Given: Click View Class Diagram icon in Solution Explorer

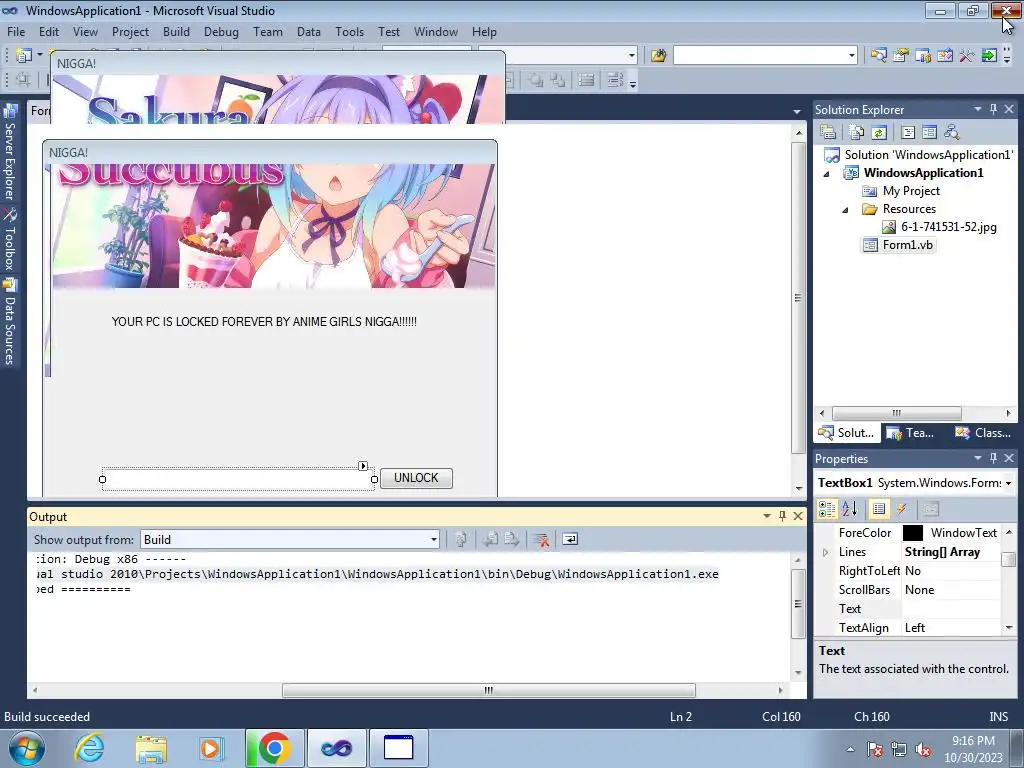Looking at the screenshot, I should pyautogui.click(x=952, y=132).
